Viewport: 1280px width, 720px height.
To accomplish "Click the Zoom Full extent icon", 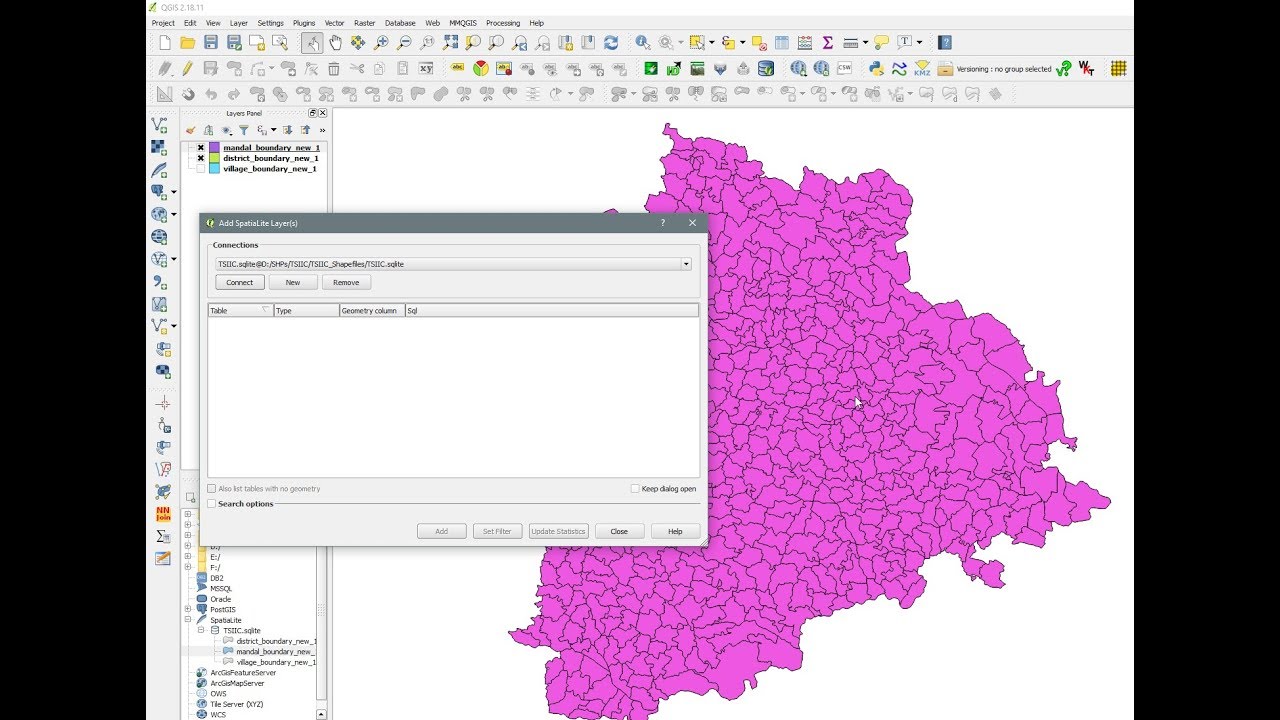I will point(450,43).
